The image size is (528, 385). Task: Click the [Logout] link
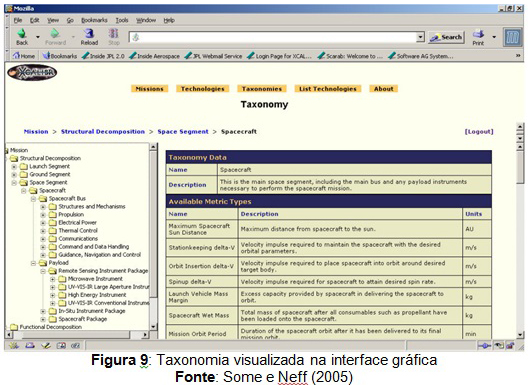(x=479, y=132)
